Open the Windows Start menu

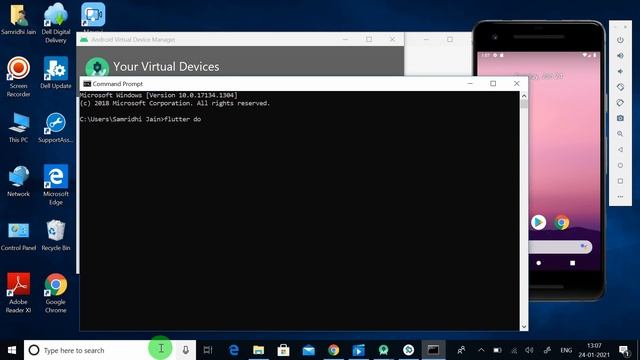[x=12, y=350]
